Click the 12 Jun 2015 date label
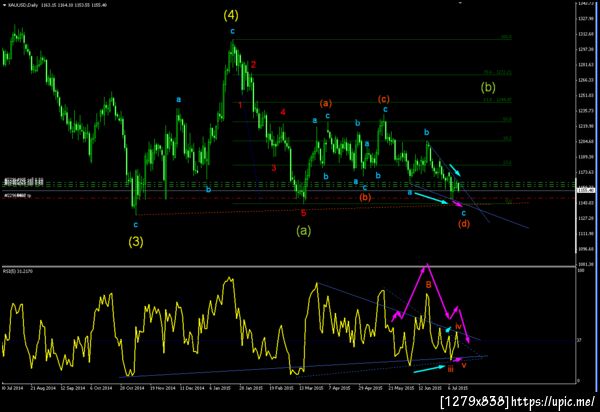This screenshot has height=412, width=600. coord(430,388)
